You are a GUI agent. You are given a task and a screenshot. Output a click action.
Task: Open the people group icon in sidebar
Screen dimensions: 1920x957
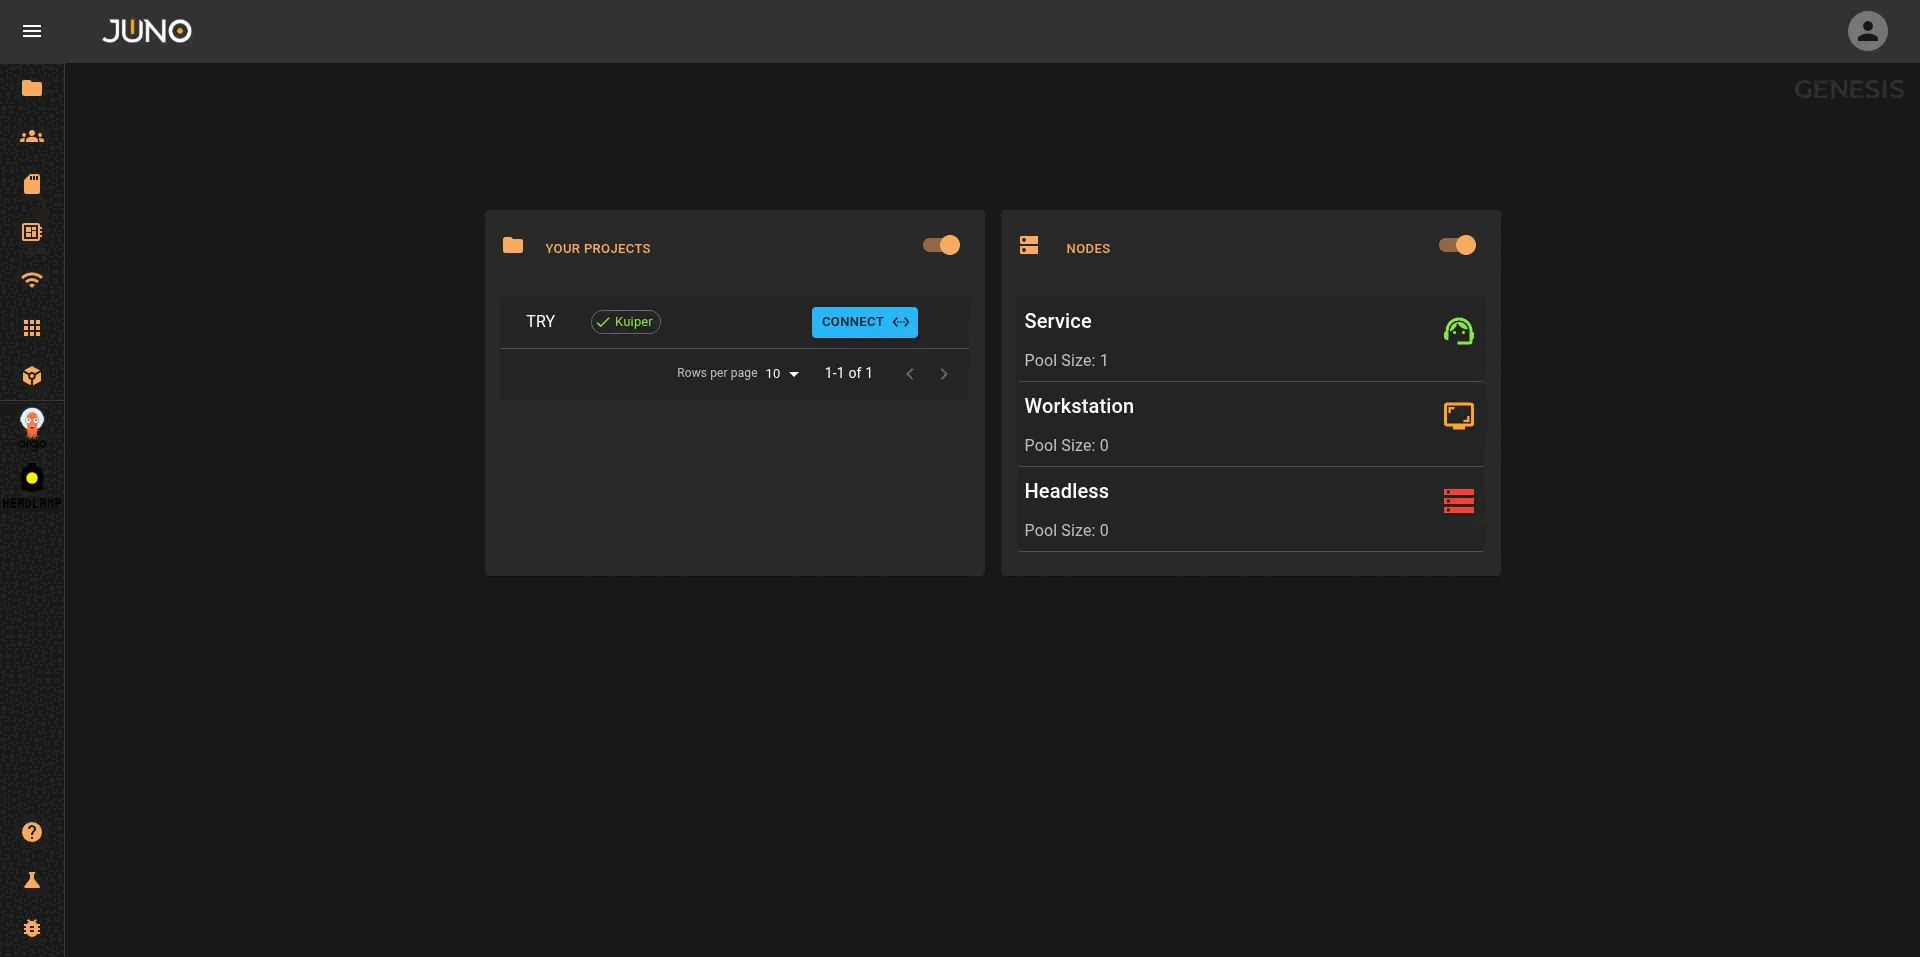[32, 136]
